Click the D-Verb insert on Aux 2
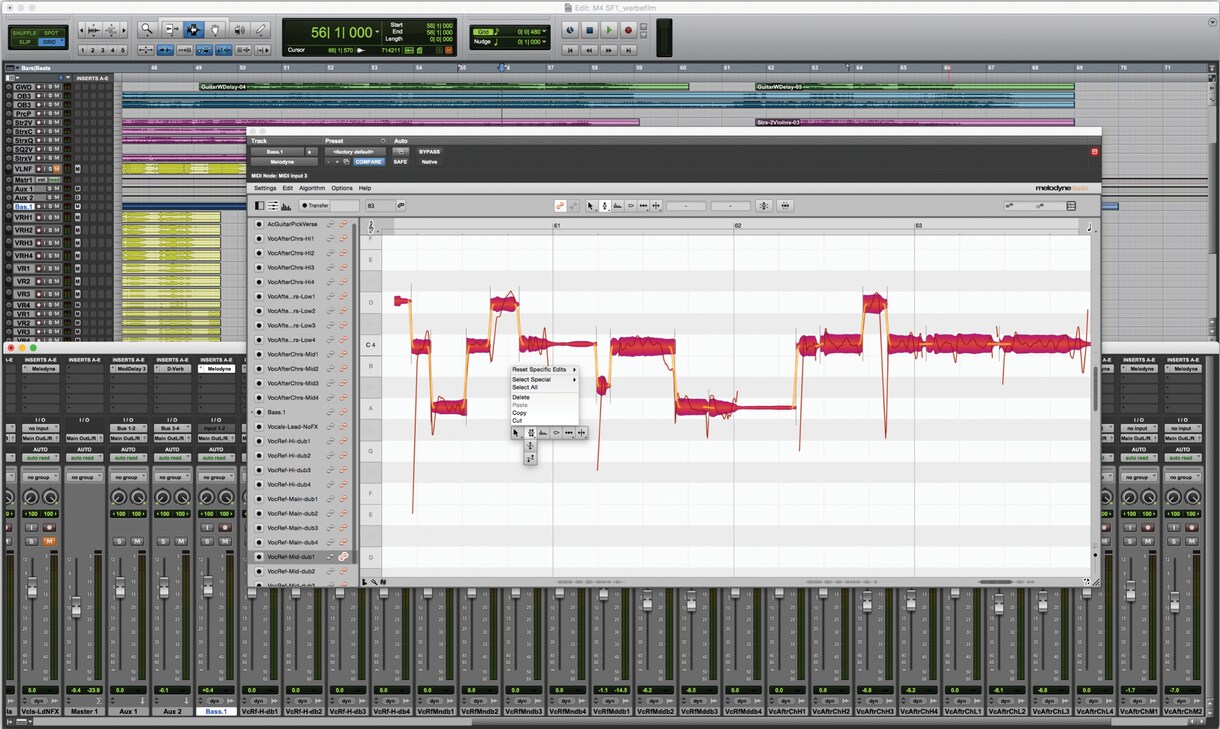The height and width of the screenshot is (729, 1220). pyautogui.click(x=172, y=369)
